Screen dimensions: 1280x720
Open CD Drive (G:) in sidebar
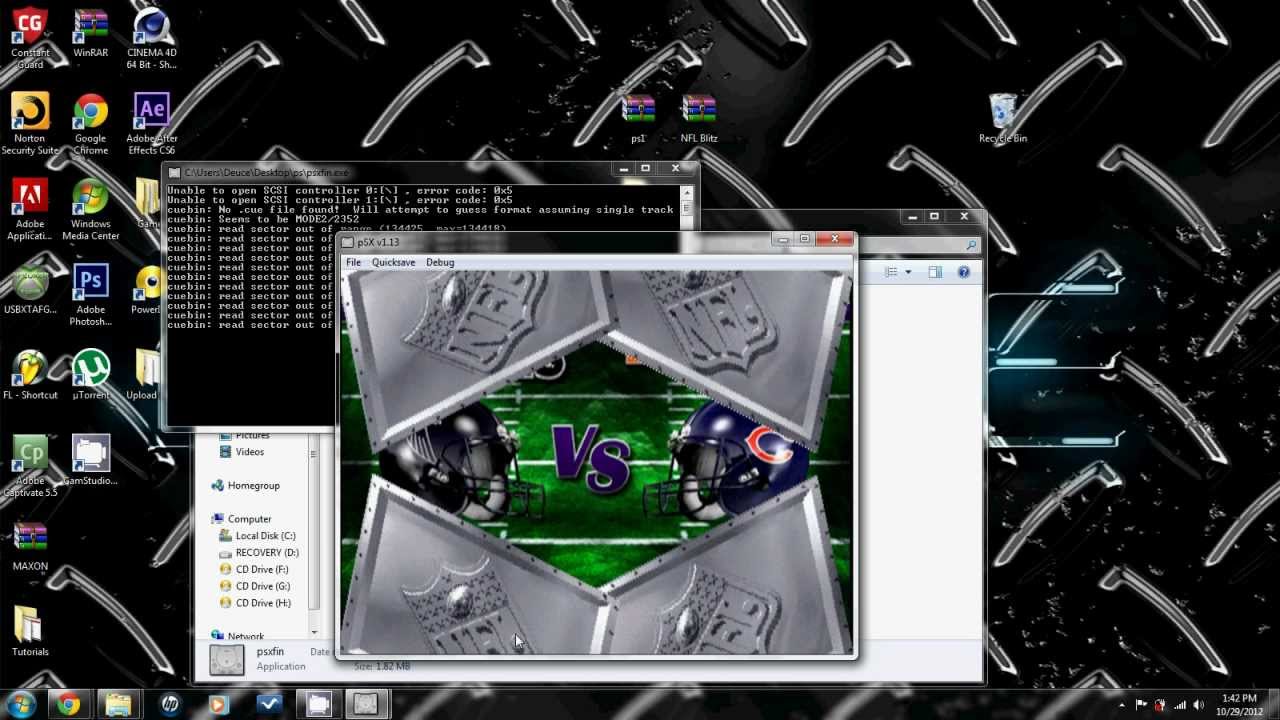[263, 587]
